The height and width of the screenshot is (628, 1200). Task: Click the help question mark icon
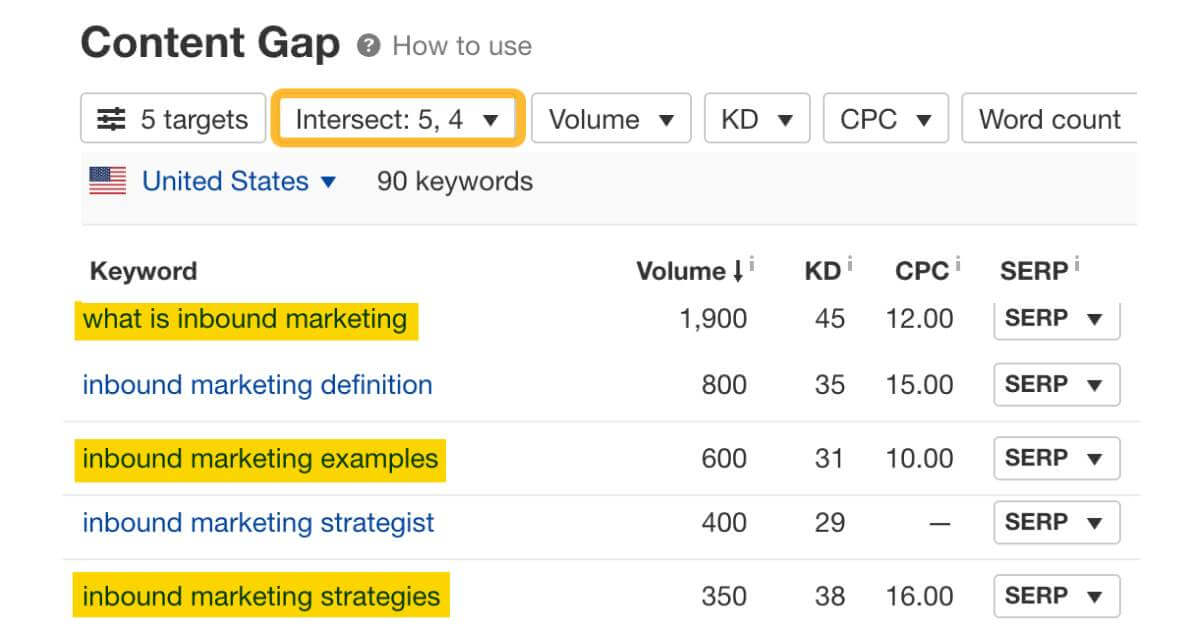[369, 46]
